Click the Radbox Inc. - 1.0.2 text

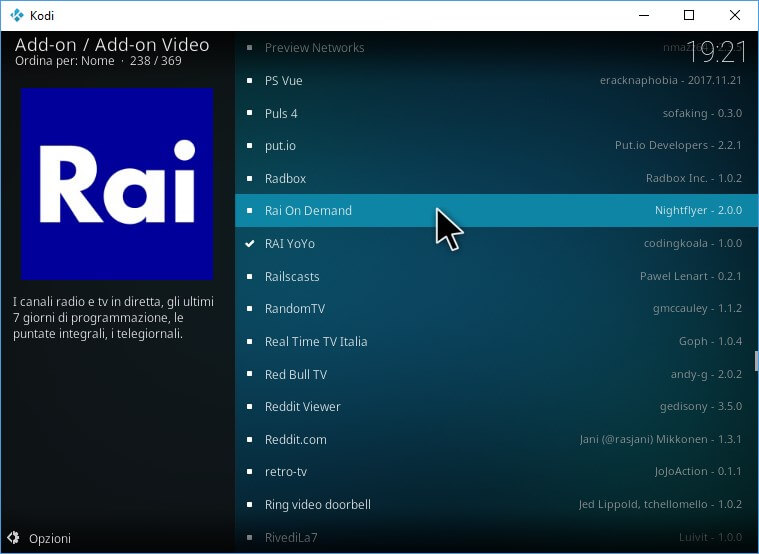(x=694, y=178)
